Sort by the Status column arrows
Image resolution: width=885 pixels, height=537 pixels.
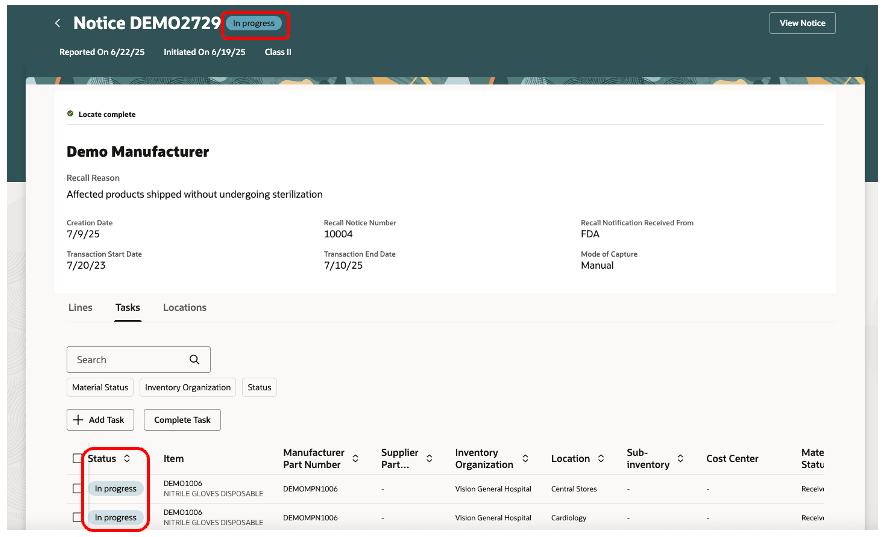coord(127,459)
